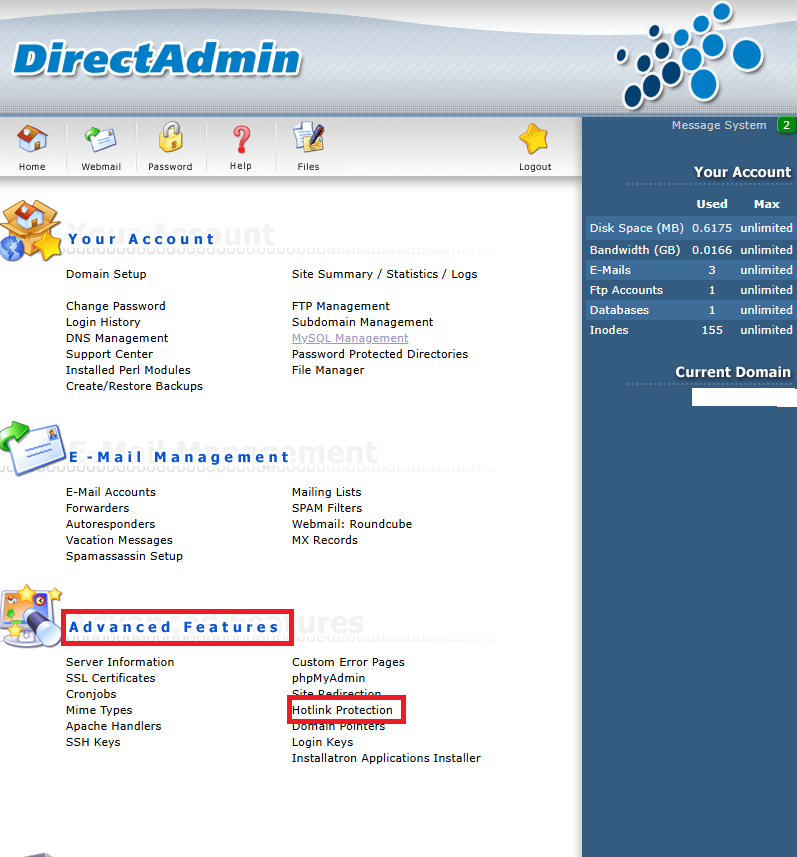This screenshot has width=797, height=857.
Task: Click the Logout star icon
Action: click(534, 139)
